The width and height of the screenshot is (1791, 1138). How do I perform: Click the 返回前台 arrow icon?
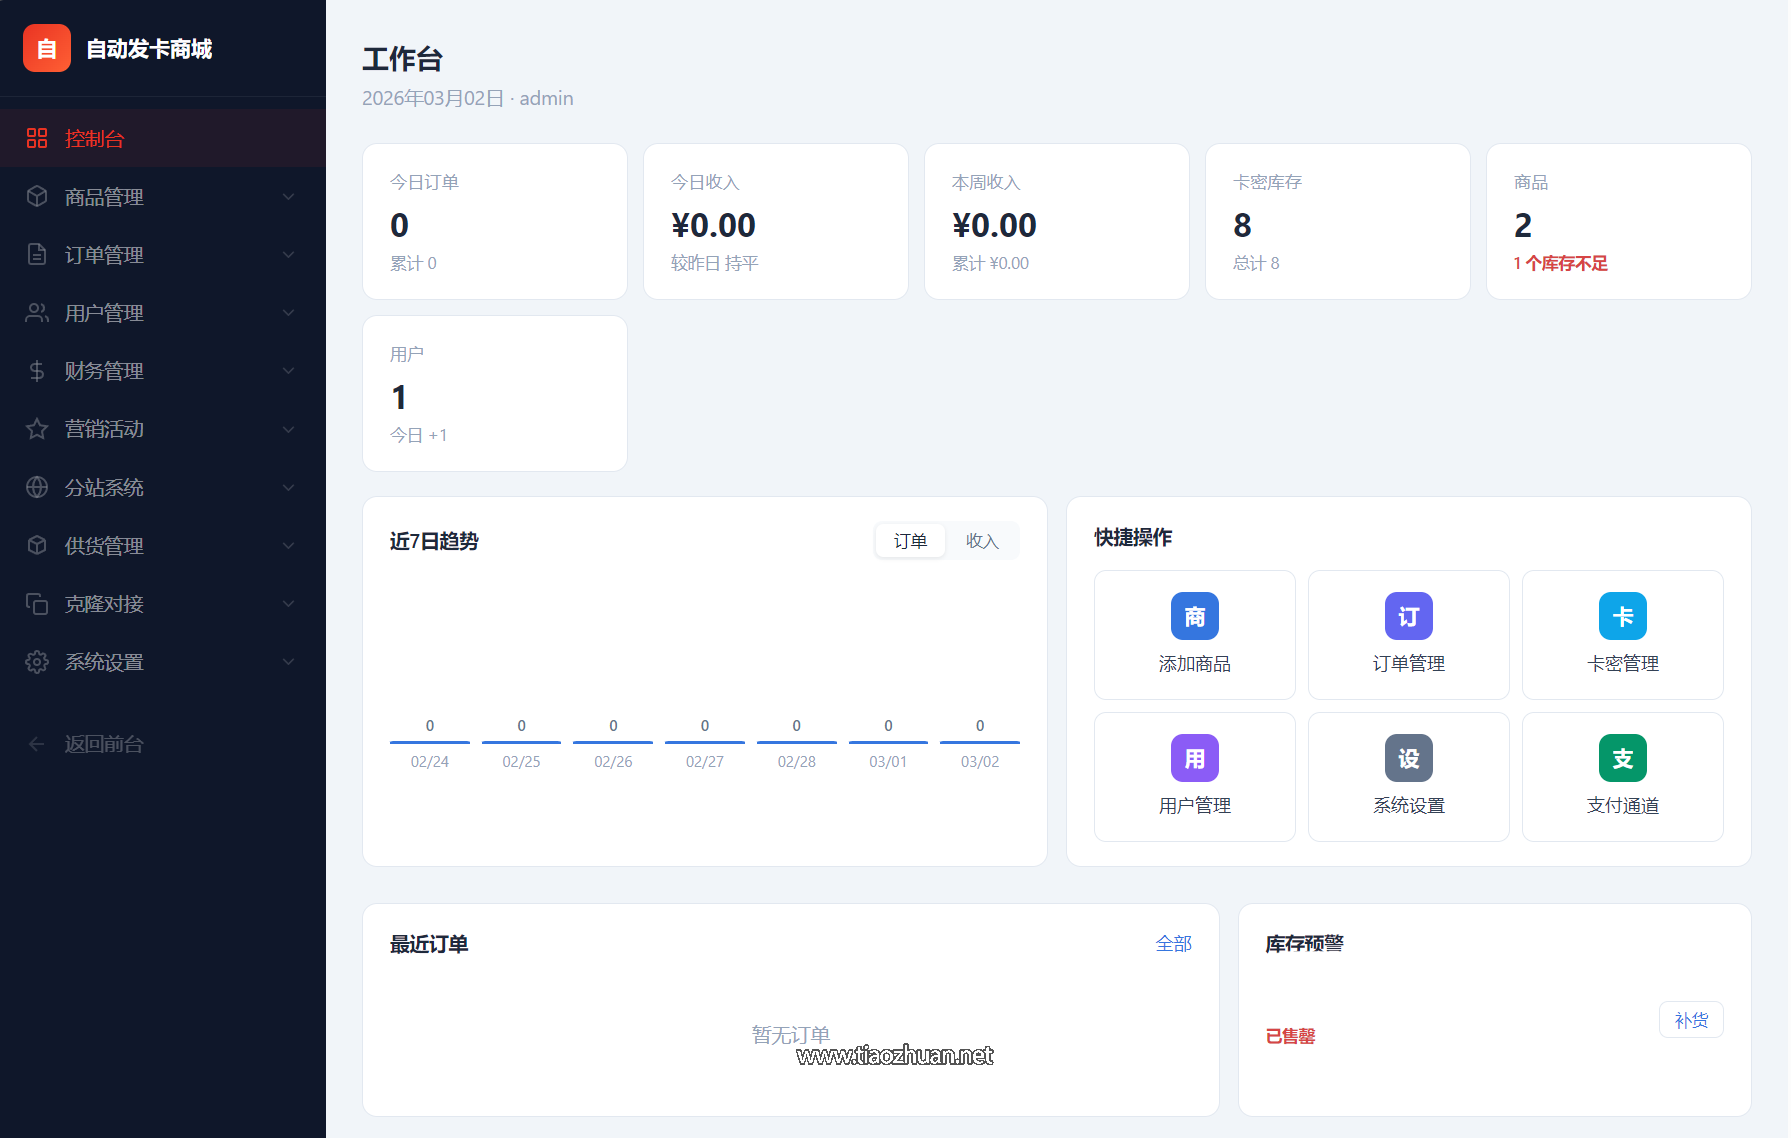pyautogui.click(x=37, y=744)
